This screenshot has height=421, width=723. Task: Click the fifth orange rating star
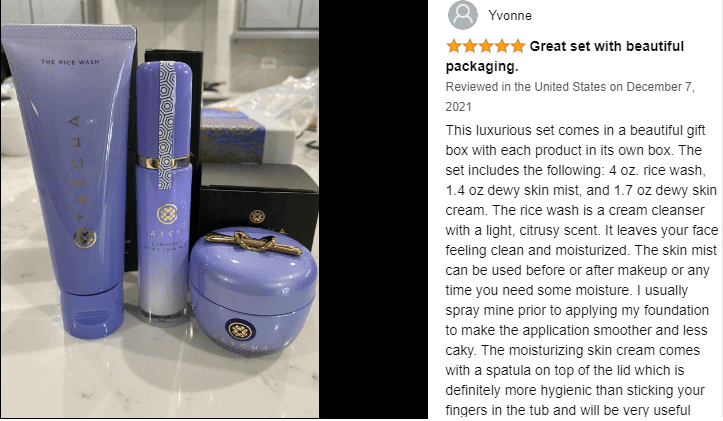pyautogui.click(x=518, y=46)
